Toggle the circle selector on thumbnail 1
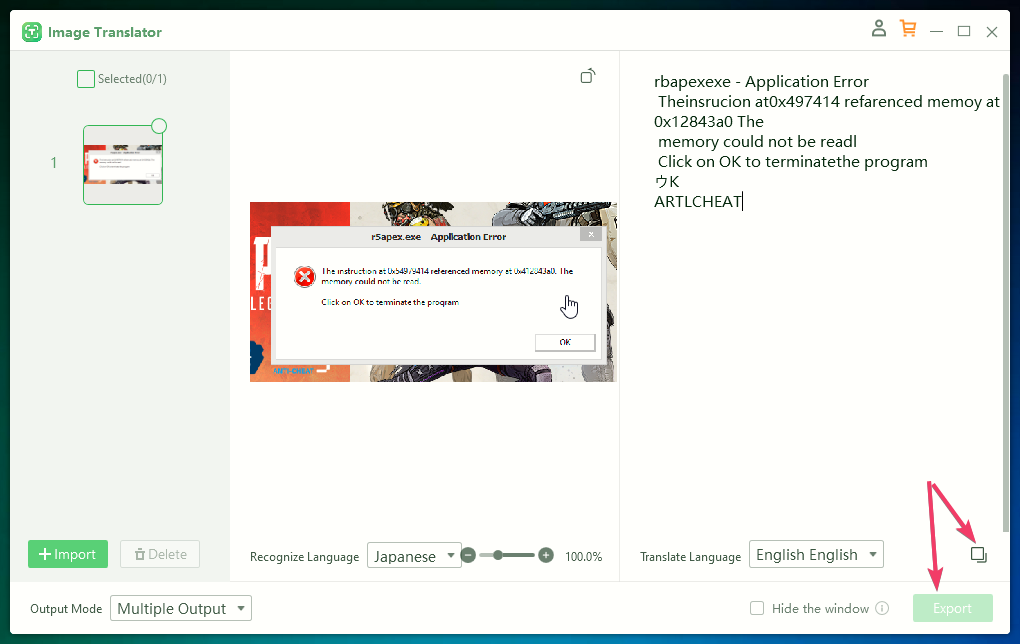 coord(159,126)
